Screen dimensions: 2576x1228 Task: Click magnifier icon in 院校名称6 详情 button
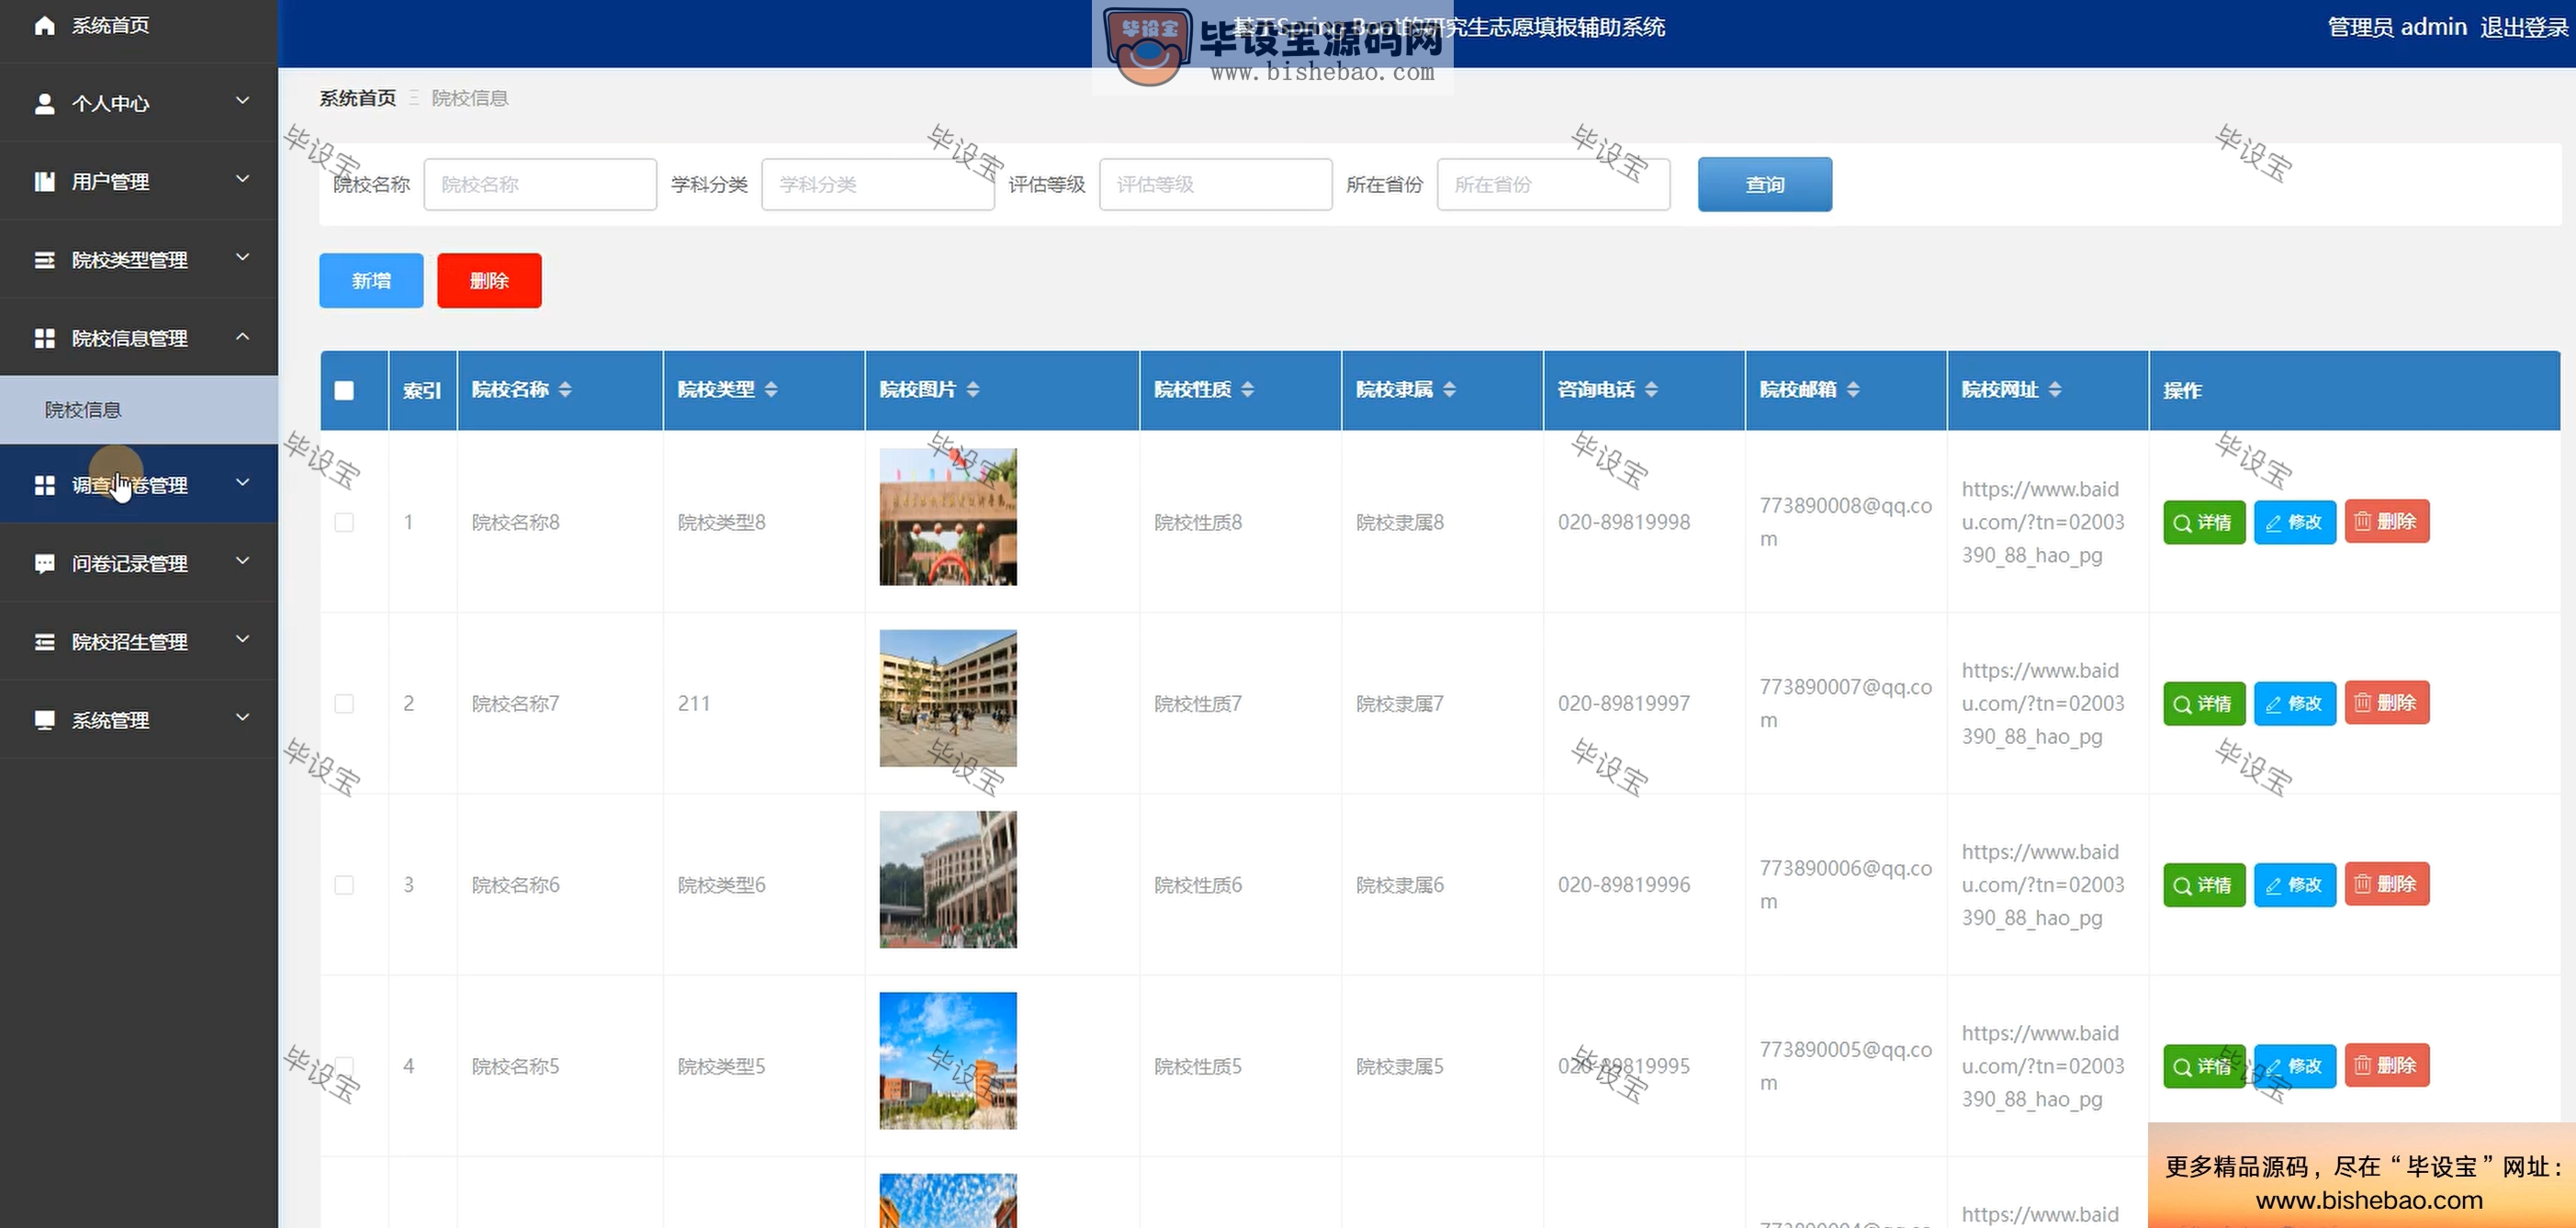click(2182, 885)
